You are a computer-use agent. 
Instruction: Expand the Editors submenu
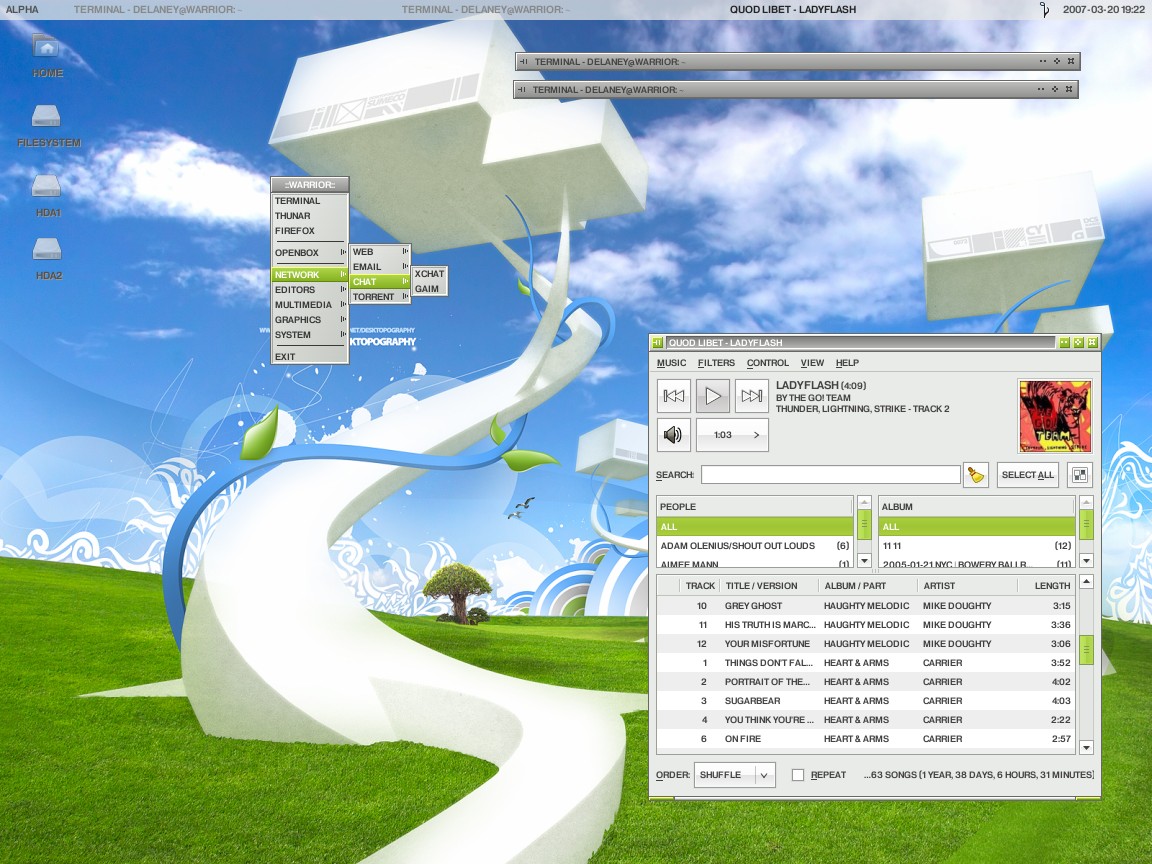point(309,289)
